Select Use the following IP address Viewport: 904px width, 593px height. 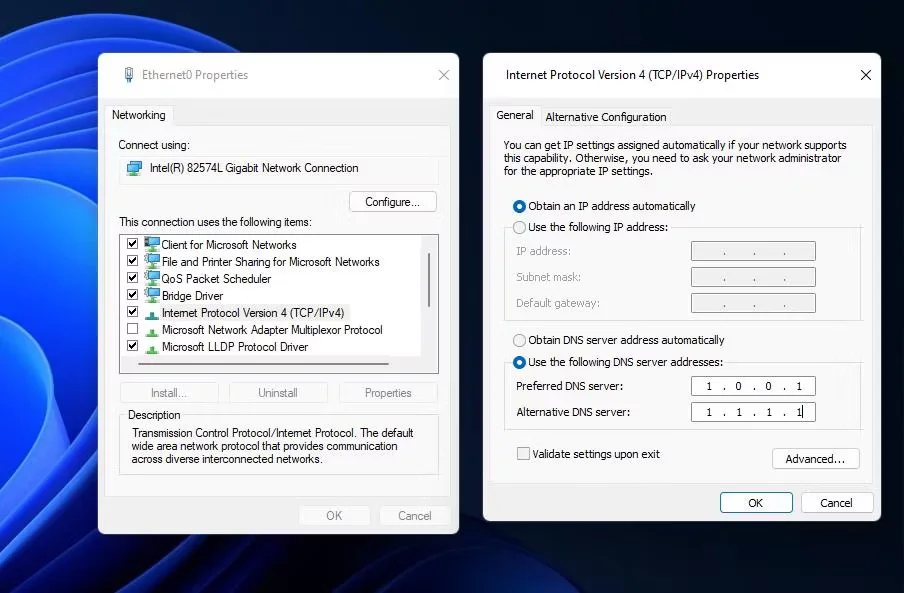point(520,227)
